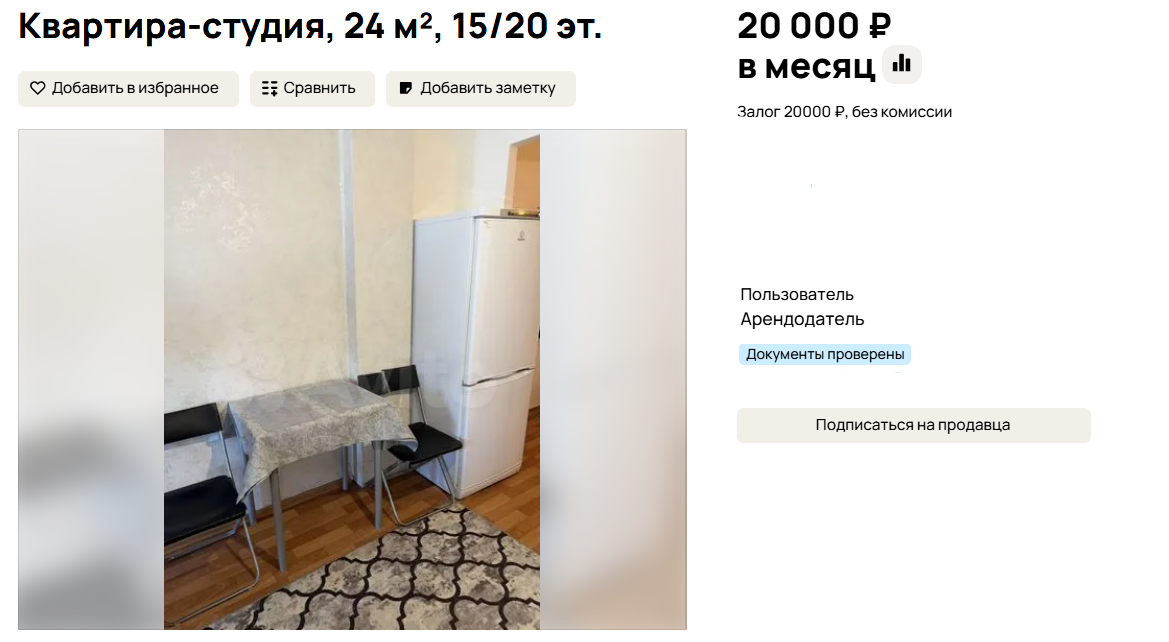This screenshot has width=1169, height=642.
Task: Click the note icon beside Добавить заметку
Action: (406, 88)
